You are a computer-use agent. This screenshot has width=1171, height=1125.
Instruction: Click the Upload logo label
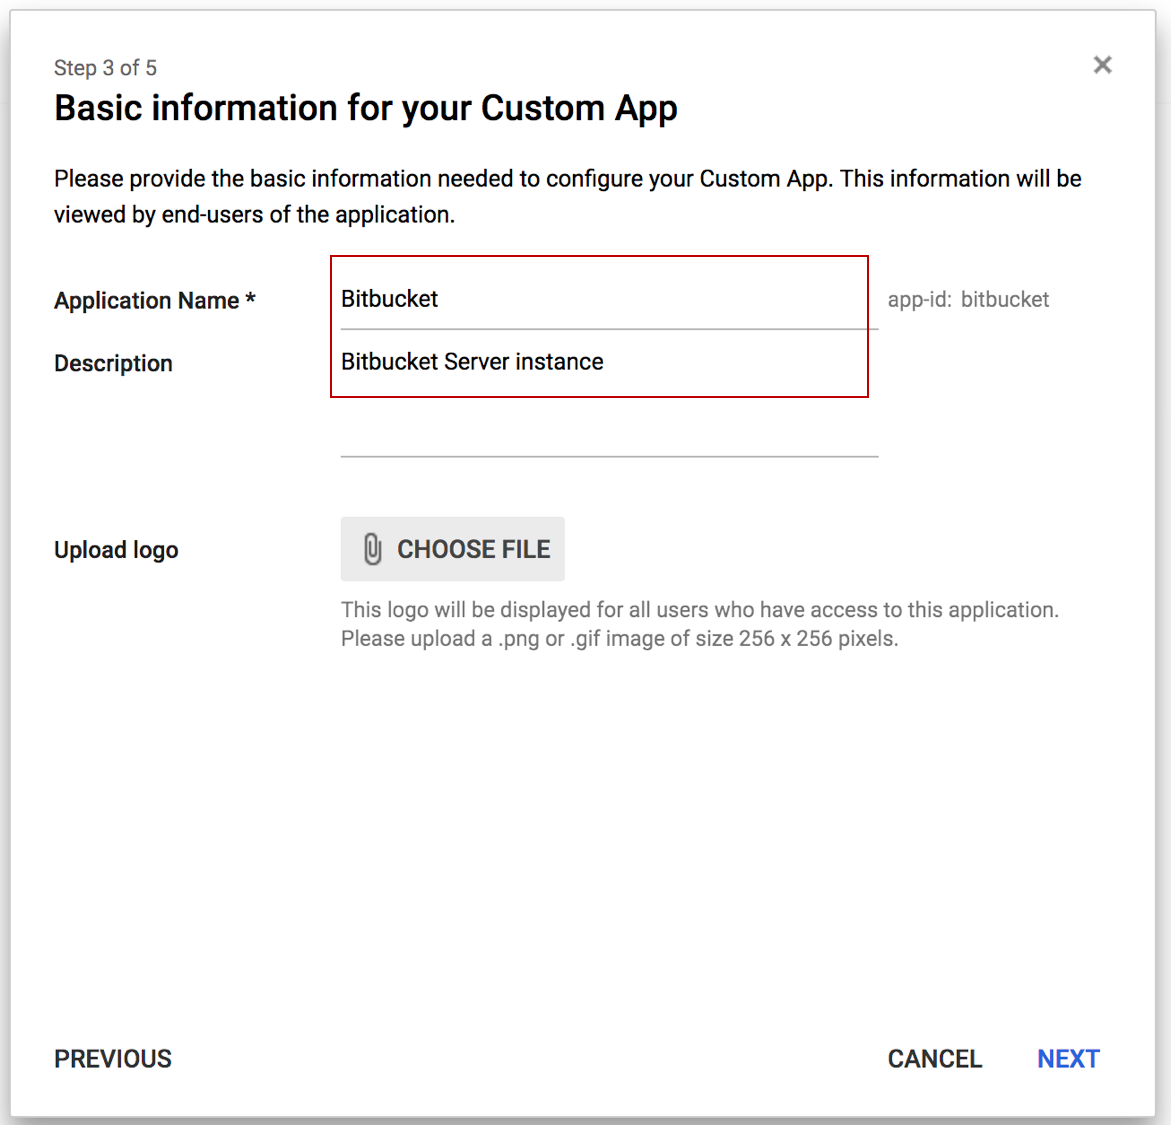point(116,550)
